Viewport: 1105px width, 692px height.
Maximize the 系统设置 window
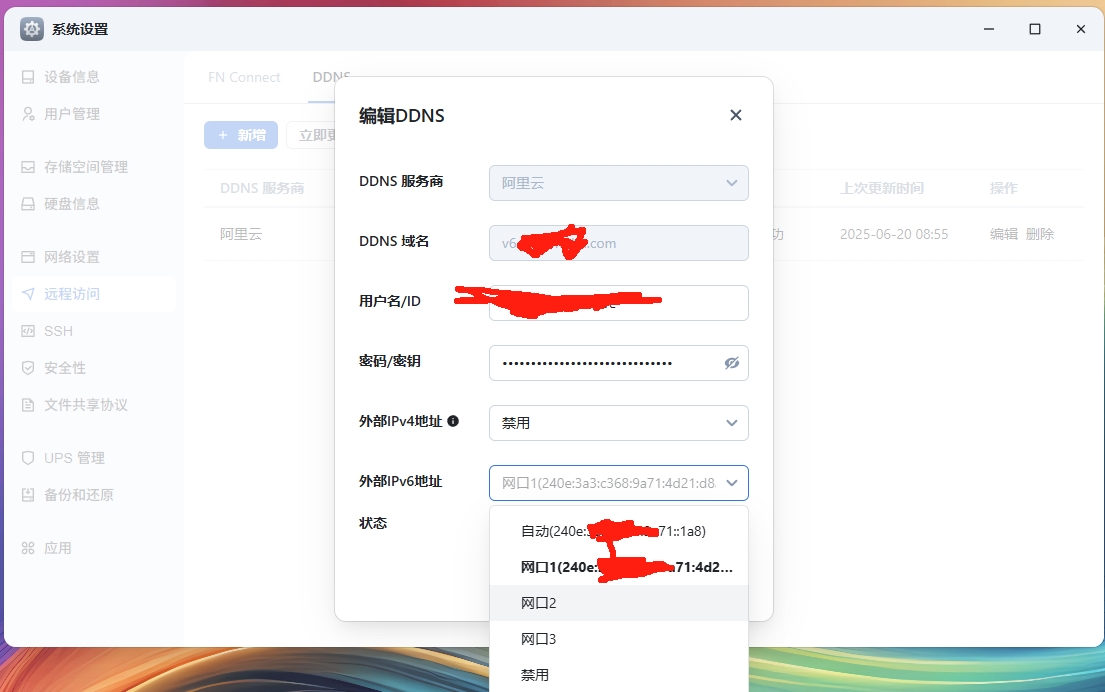click(1035, 29)
